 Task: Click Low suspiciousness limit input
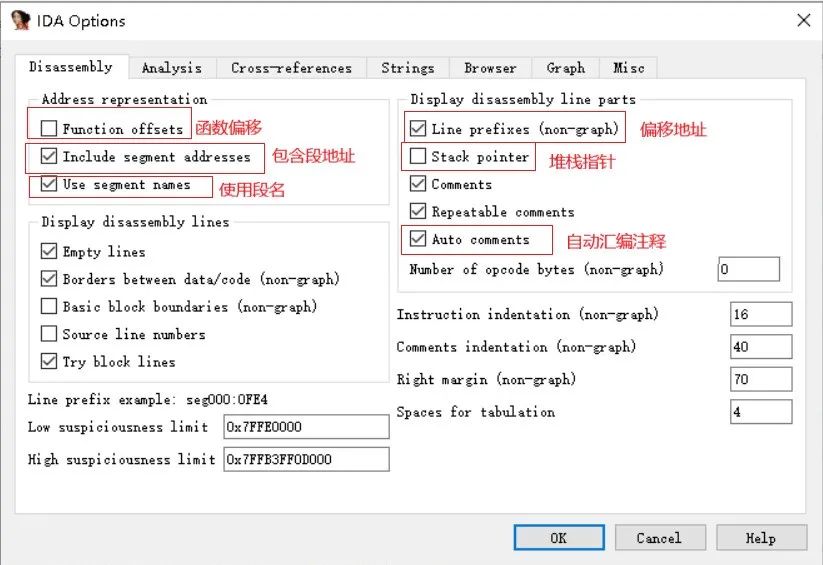pos(307,427)
